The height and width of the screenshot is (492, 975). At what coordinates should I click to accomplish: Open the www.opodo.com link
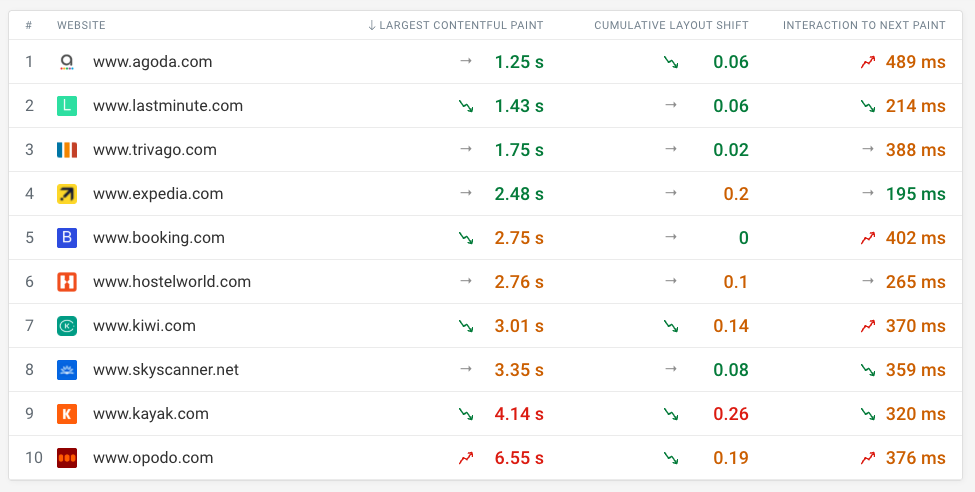153,458
